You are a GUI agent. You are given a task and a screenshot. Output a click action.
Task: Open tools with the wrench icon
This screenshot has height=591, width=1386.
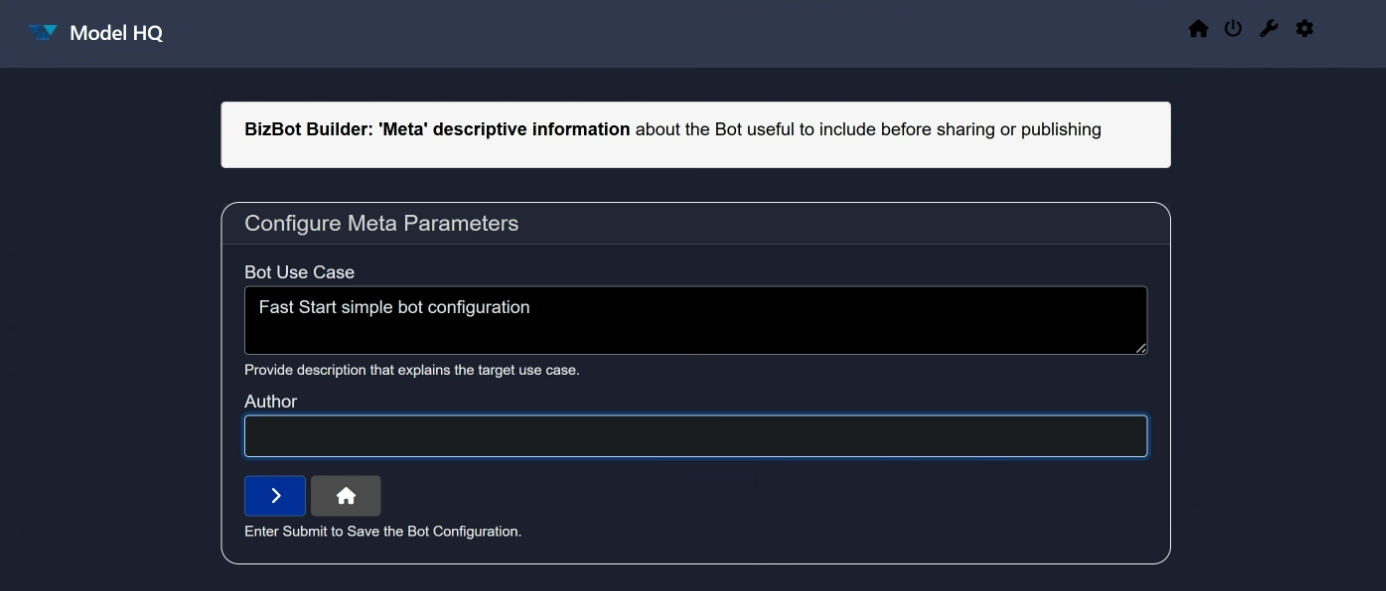1268,29
